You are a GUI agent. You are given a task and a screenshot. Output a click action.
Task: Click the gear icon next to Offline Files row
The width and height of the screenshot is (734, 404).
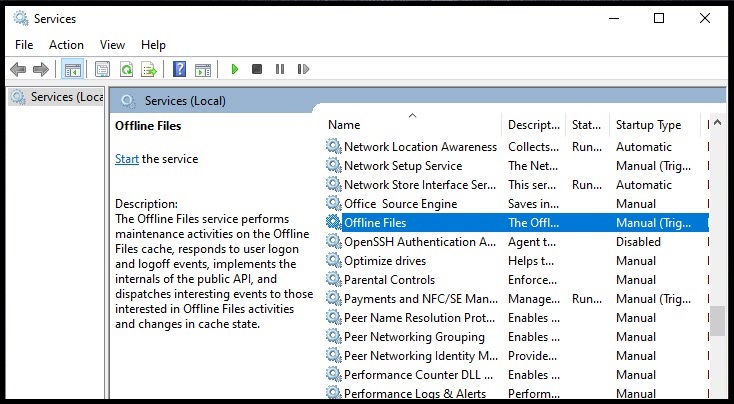(x=334, y=222)
